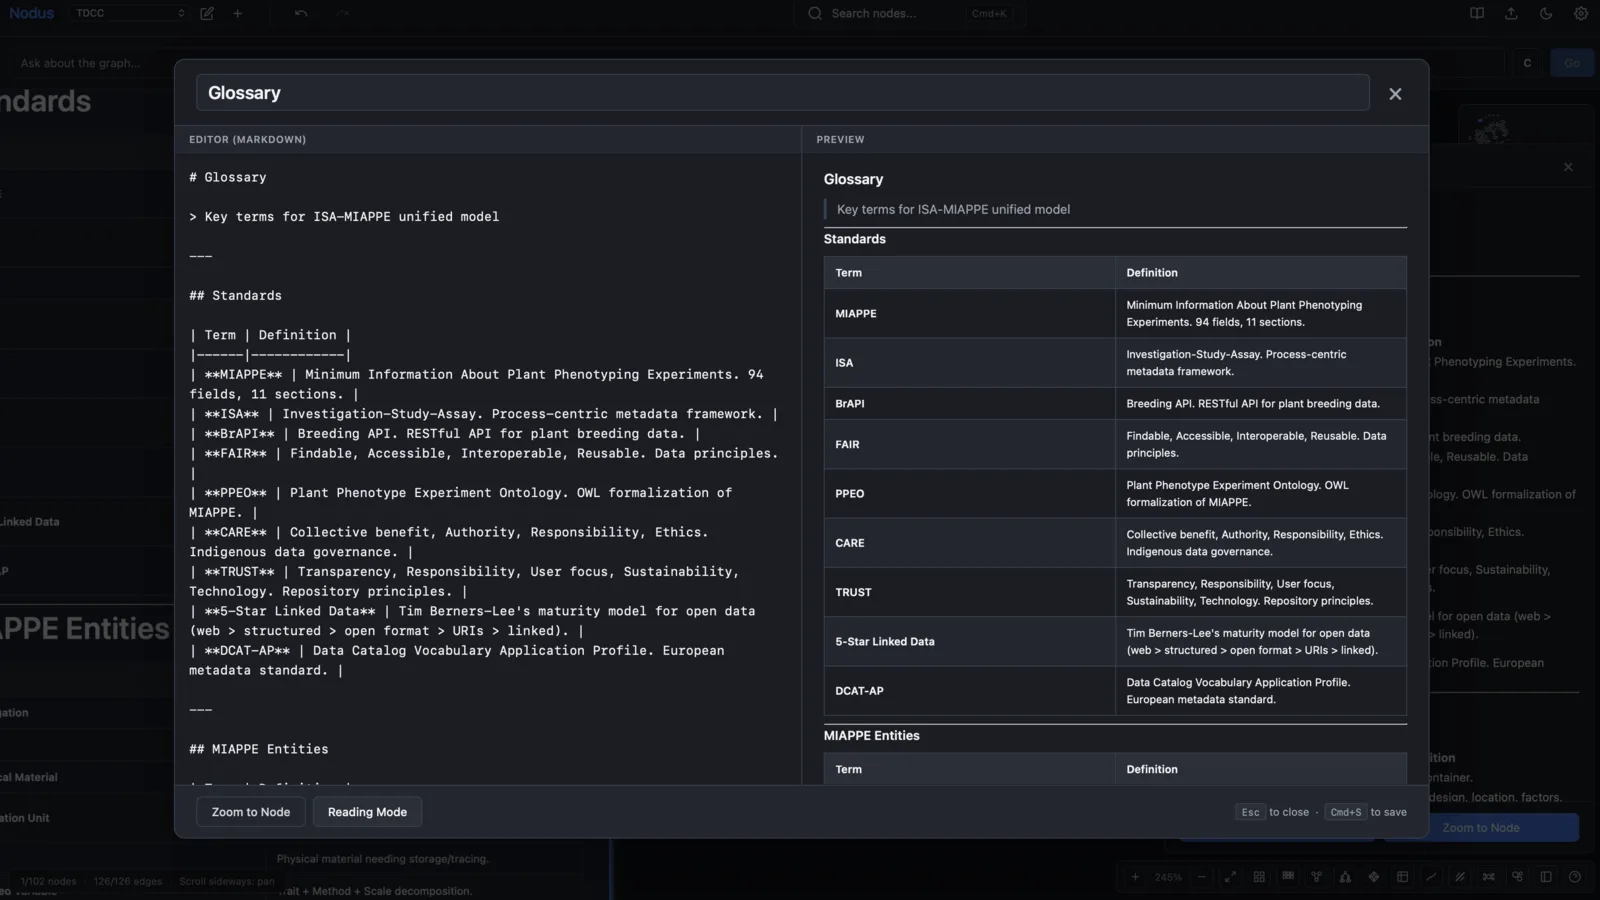The width and height of the screenshot is (1600, 900).
Task: Select the hierarchy tree layout icon
Action: click(x=1345, y=877)
